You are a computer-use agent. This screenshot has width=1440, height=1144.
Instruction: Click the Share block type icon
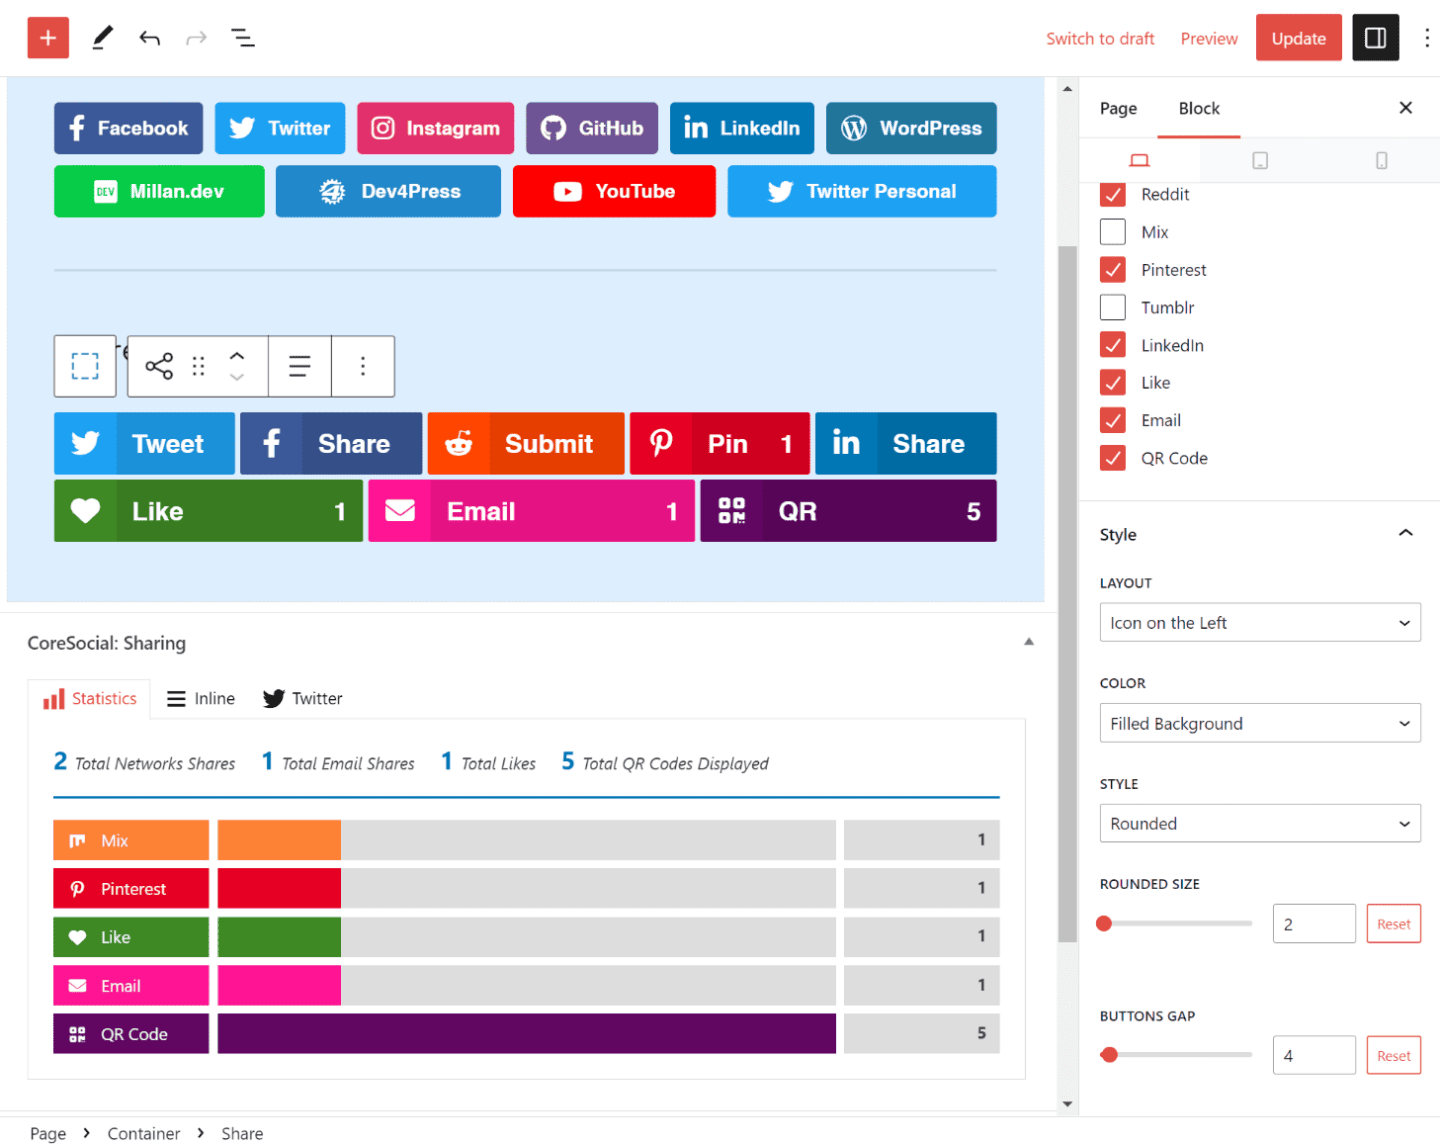pos(159,366)
